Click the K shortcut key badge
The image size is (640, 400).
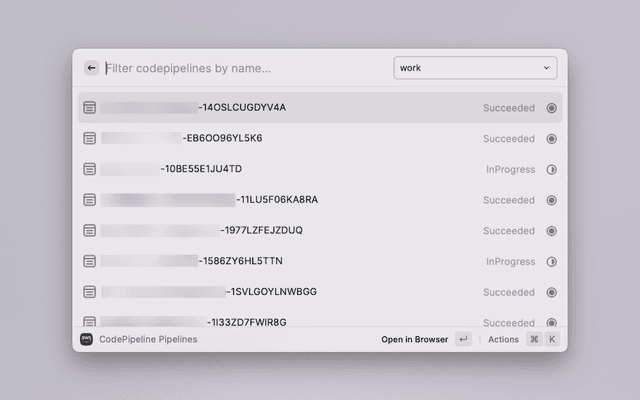[551, 339]
